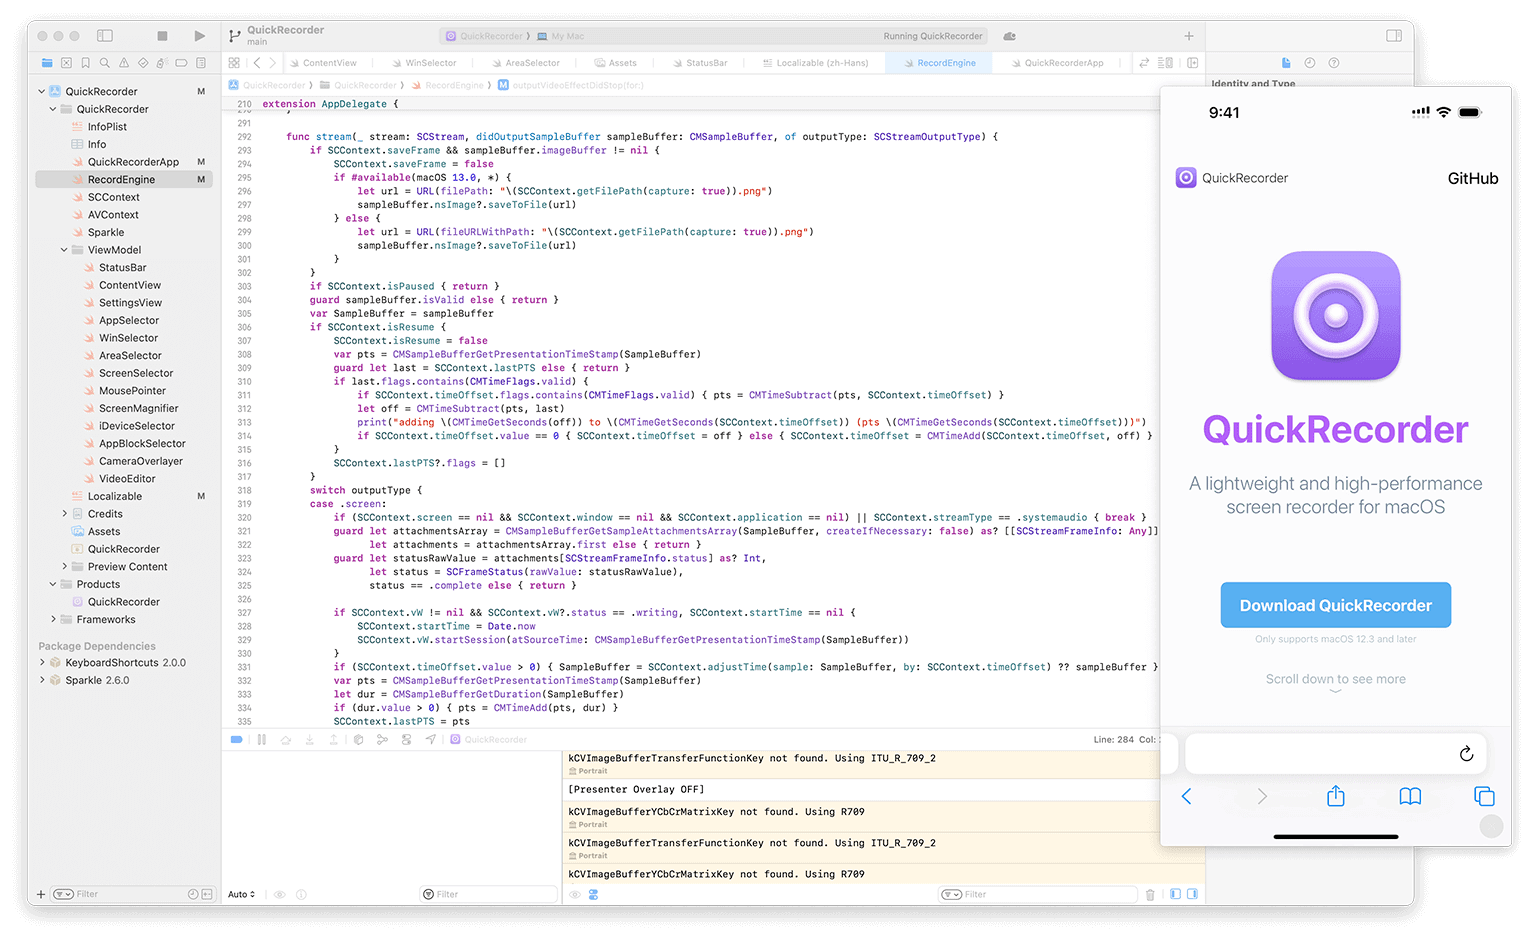Viewport: 1530px width, 939px height.
Task: Open the editor options minimap icon
Action: pyautogui.click(x=1165, y=63)
